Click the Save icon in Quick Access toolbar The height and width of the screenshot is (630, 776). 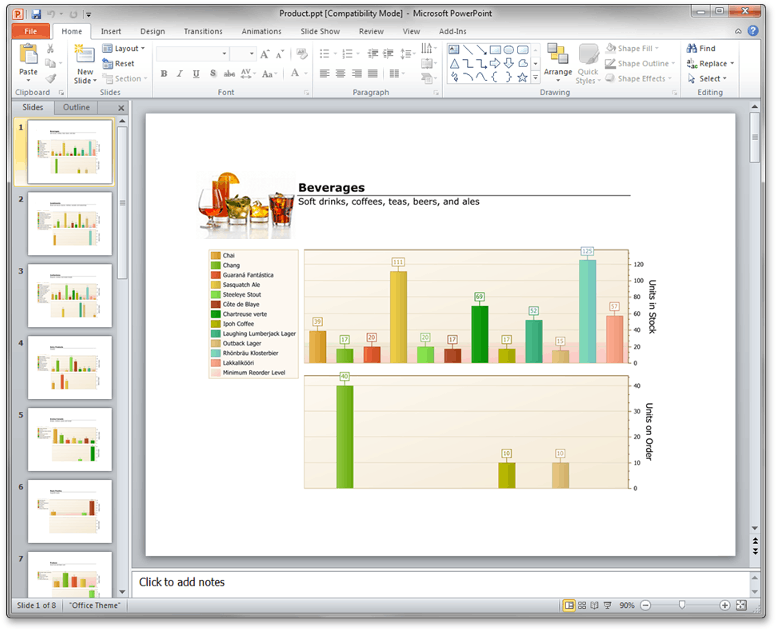tap(36, 14)
